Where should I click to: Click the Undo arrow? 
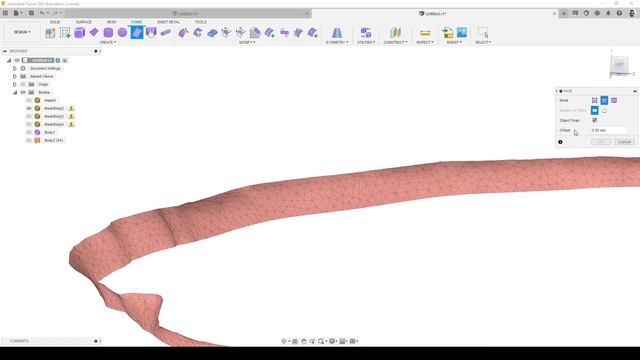(x=42, y=13)
